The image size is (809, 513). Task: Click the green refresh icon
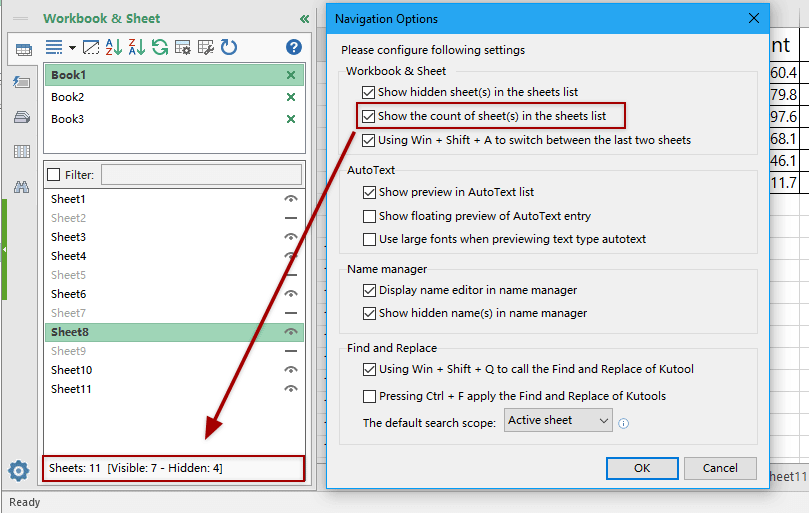point(160,47)
